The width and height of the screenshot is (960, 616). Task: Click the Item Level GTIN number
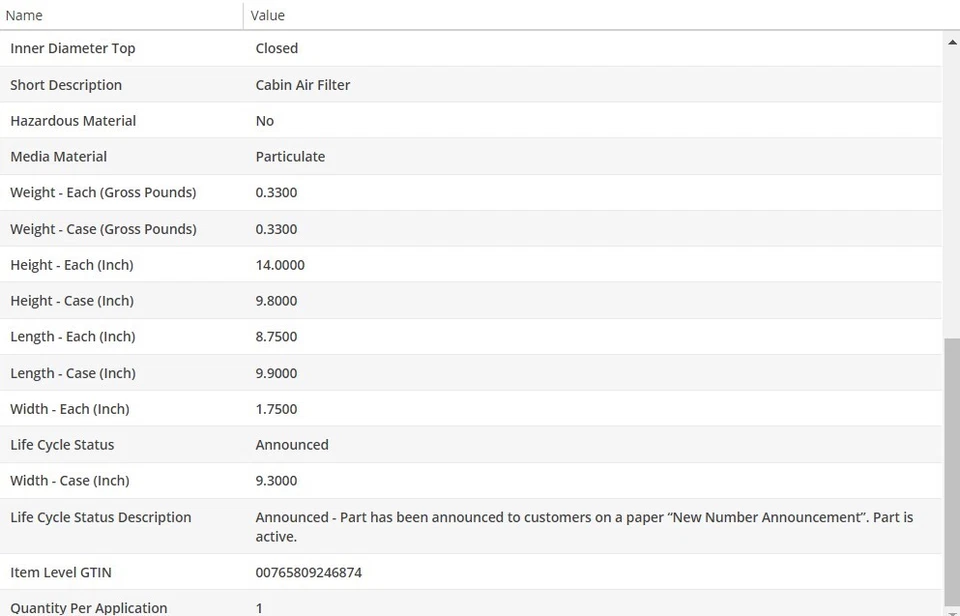pyautogui.click(x=309, y=573)
